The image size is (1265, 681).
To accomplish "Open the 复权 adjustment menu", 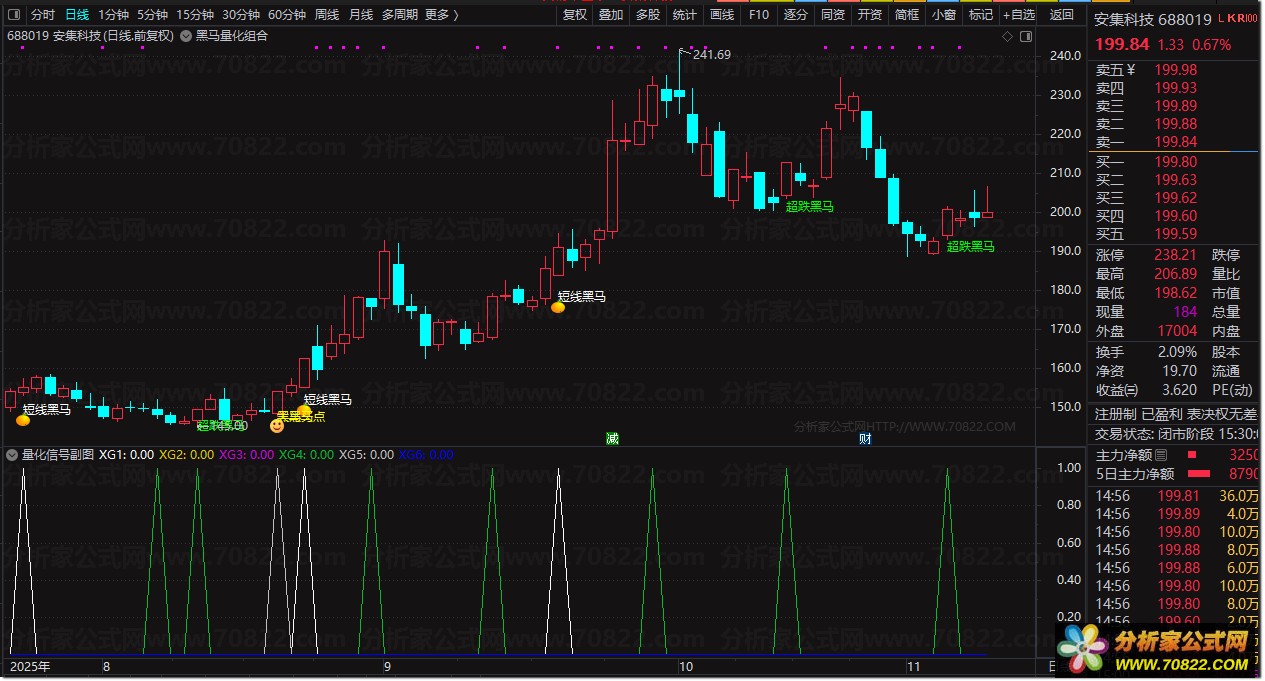I will 575,15.
